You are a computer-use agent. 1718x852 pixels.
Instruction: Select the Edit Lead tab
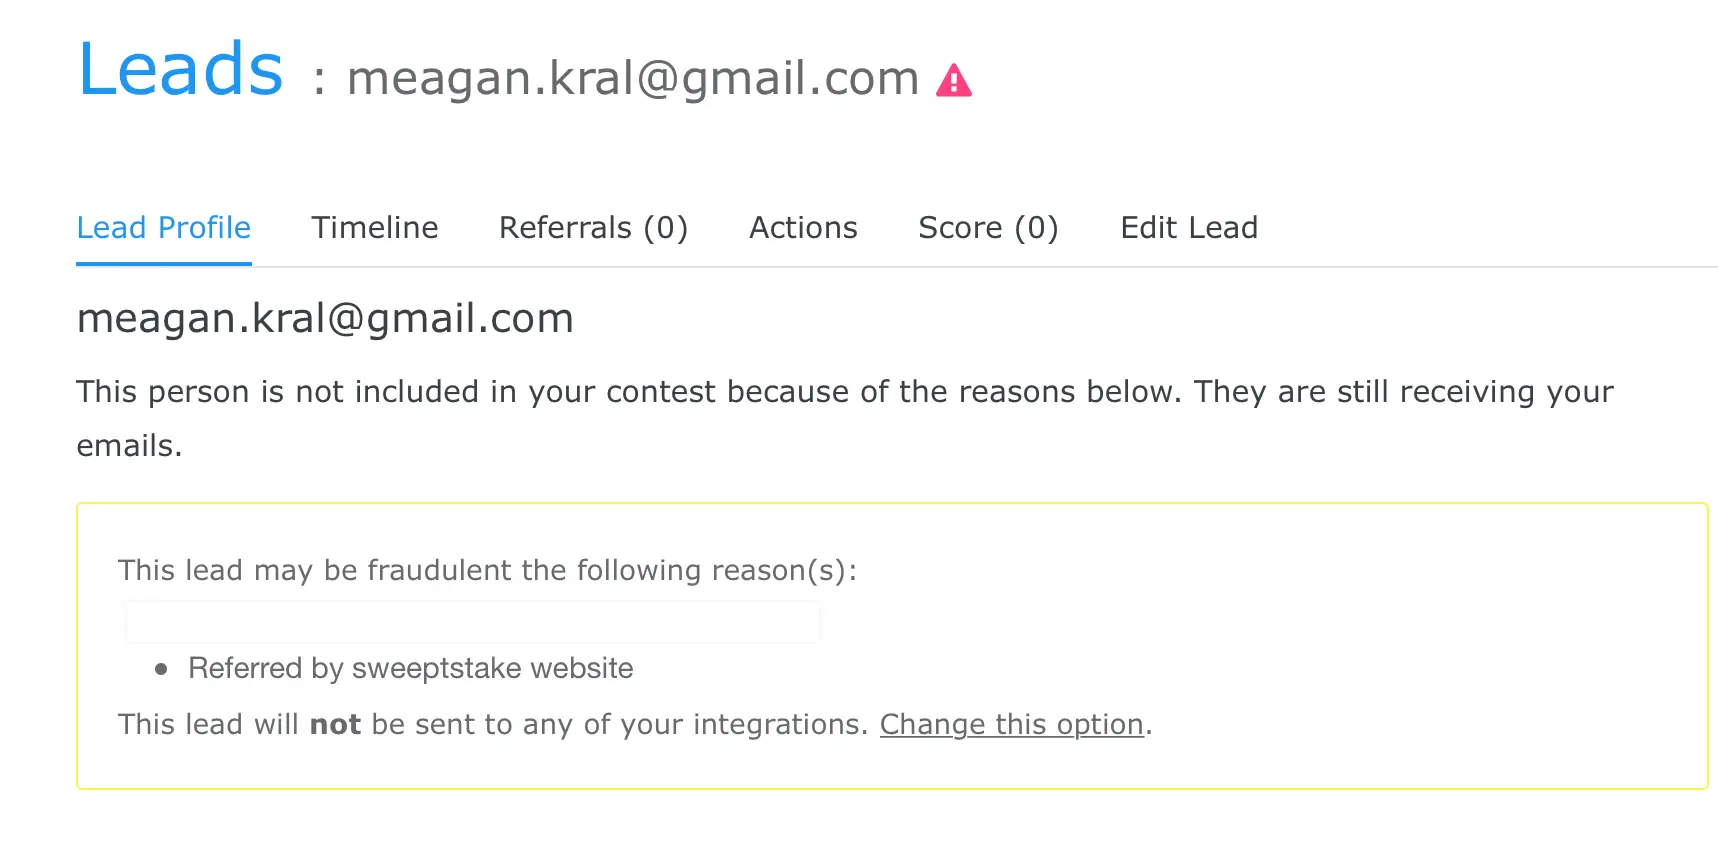[1189, 228]
